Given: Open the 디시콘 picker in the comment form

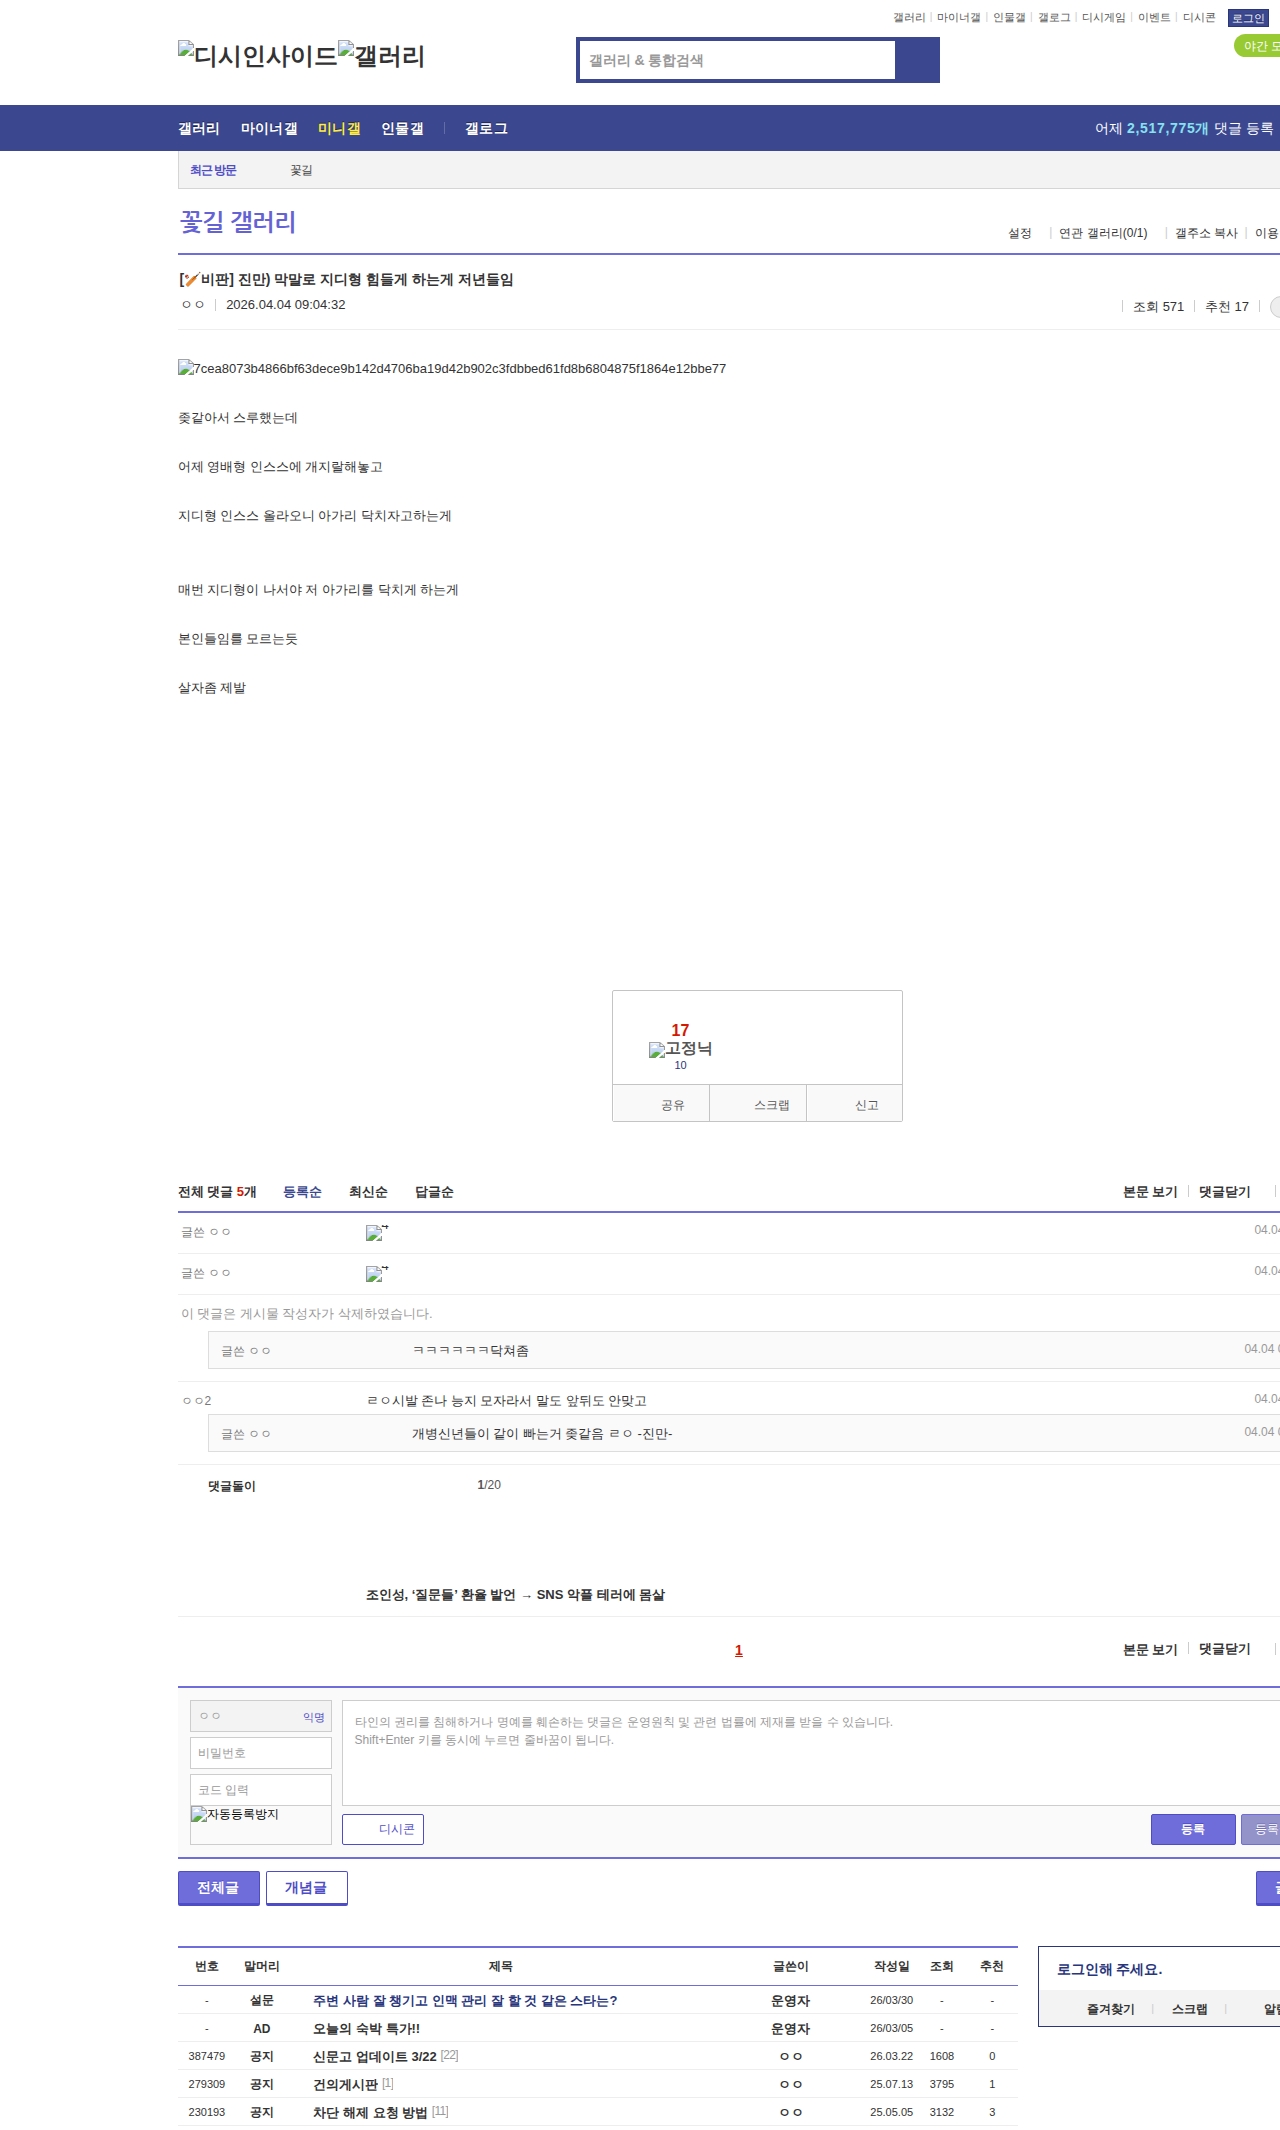Looking at the screenshot, I should 383,1829.
